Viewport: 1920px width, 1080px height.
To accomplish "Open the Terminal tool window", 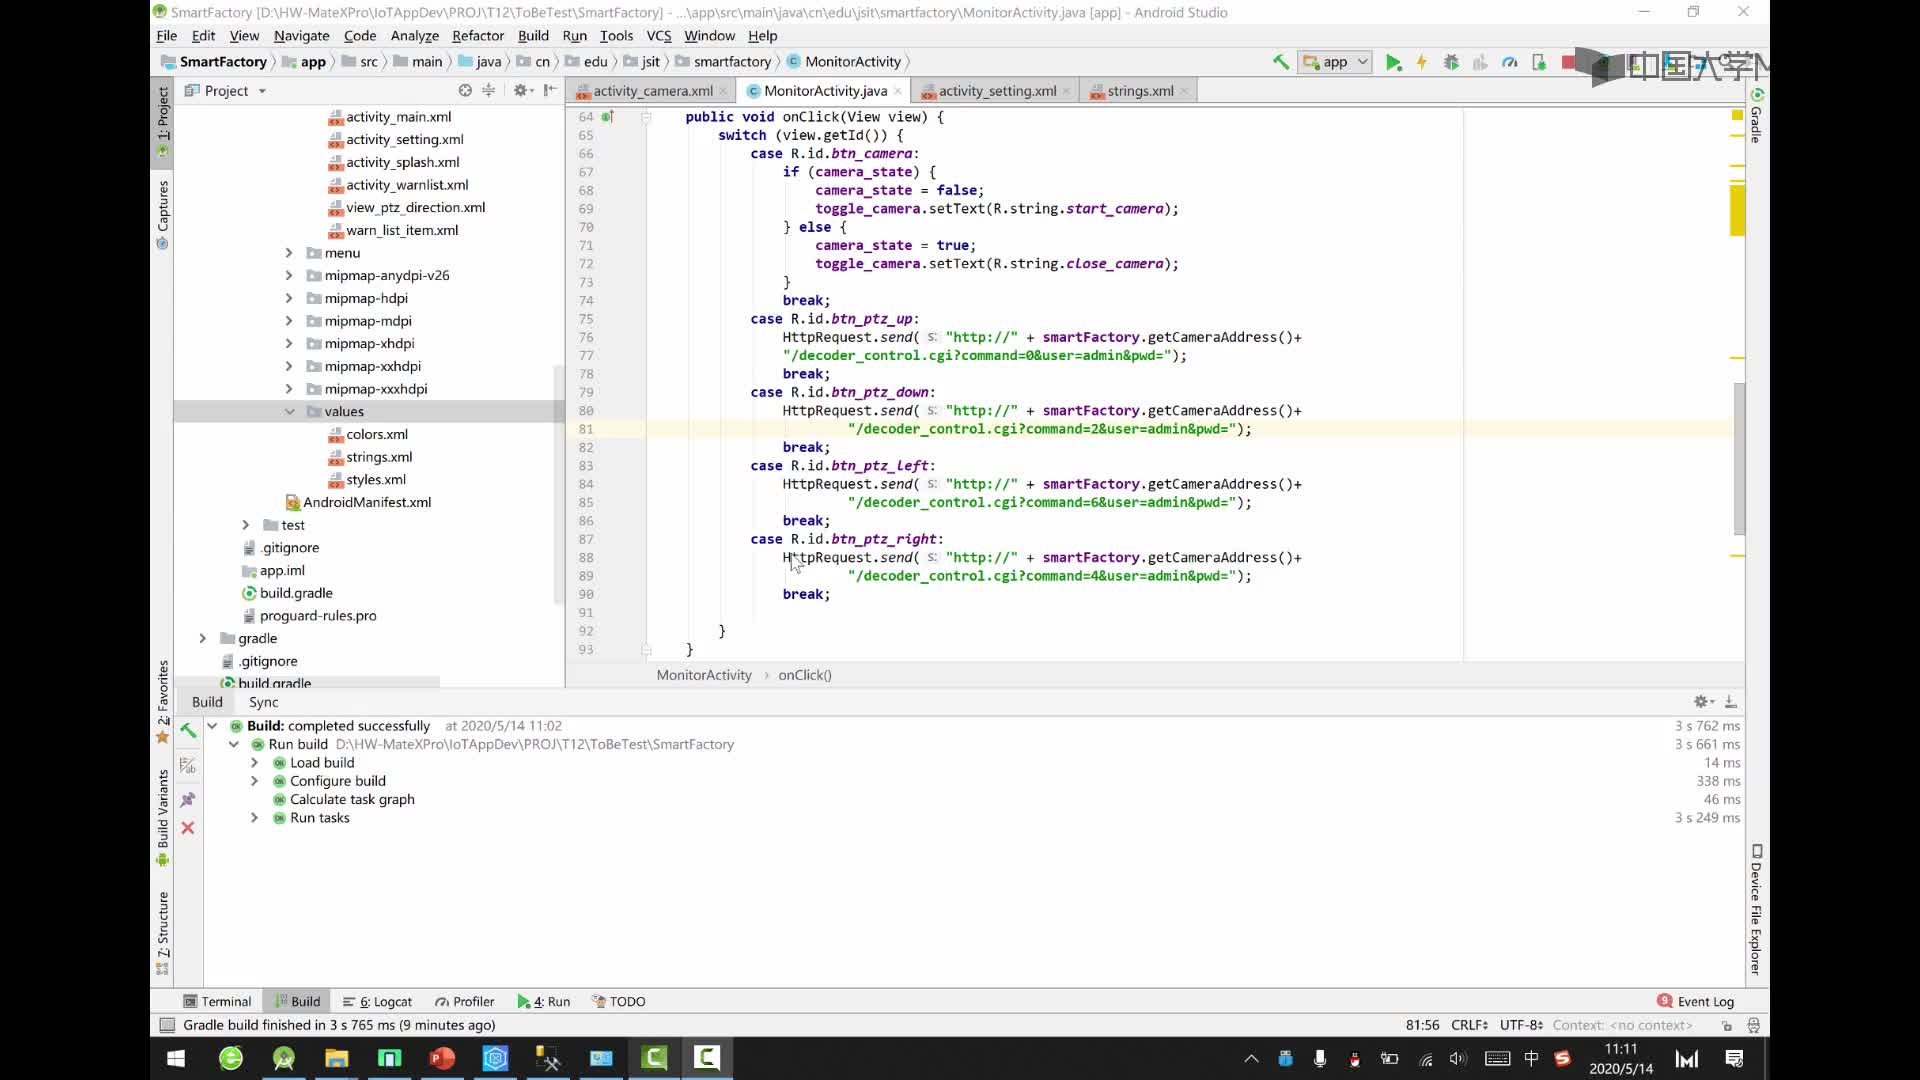I will tap(217, 1001).
